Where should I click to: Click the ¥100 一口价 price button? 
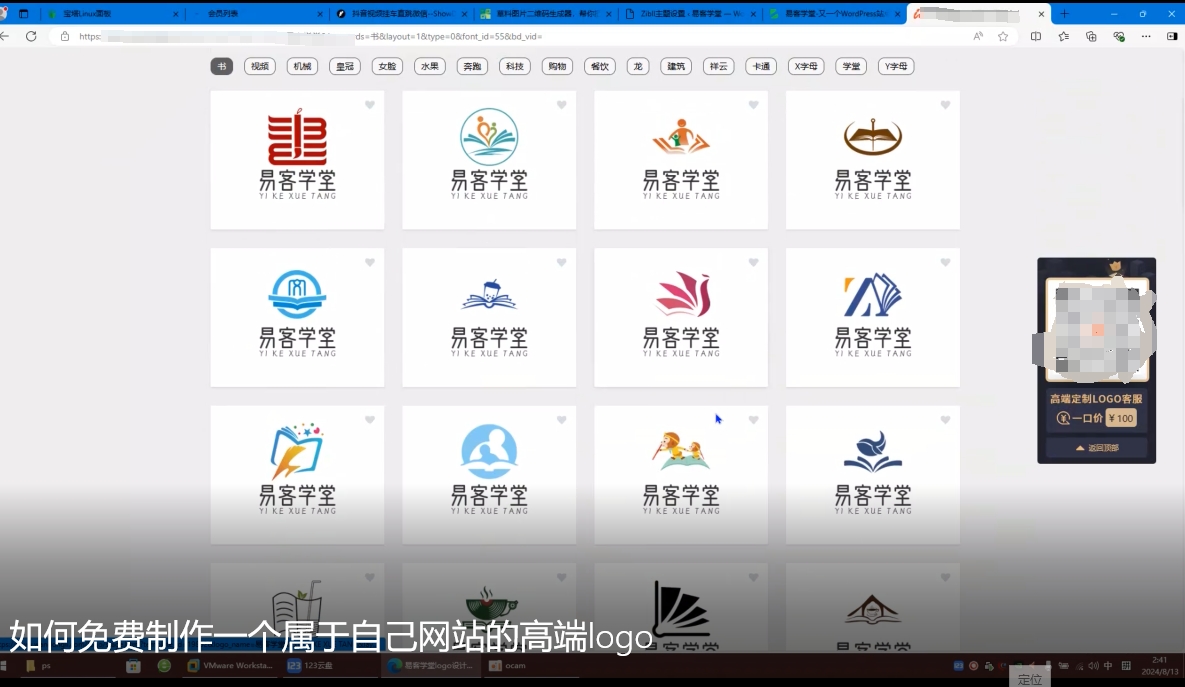[x=1119, y=419]
